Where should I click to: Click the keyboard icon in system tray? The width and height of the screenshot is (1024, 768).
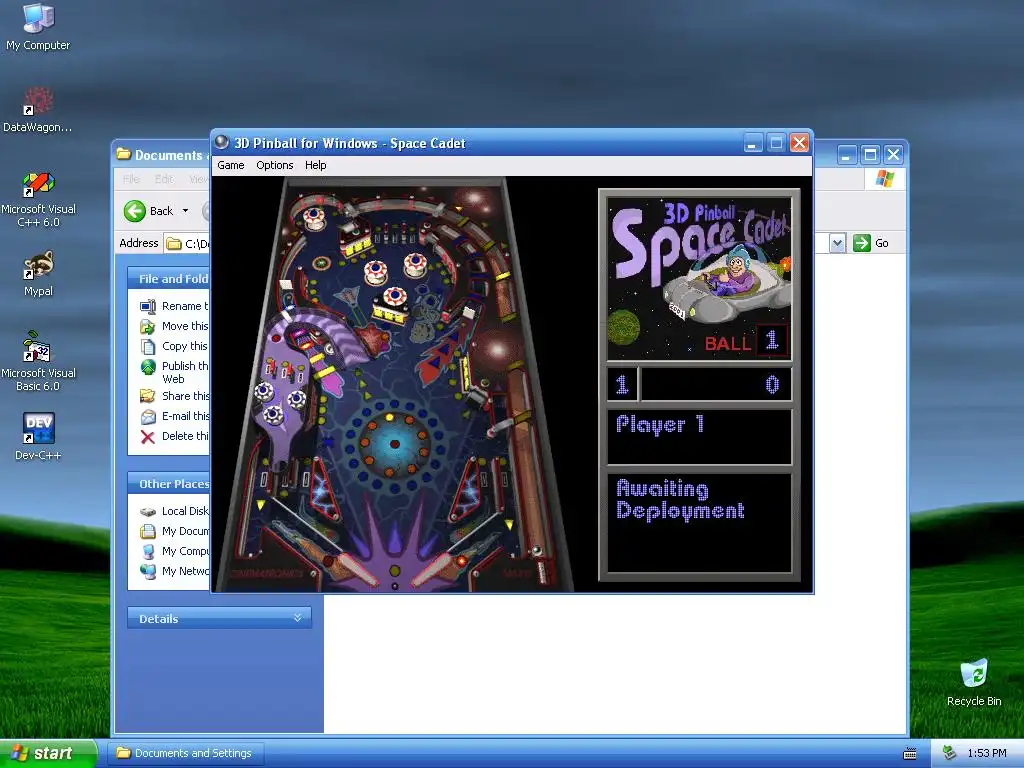pyautogui.click(x=910, y=754)
